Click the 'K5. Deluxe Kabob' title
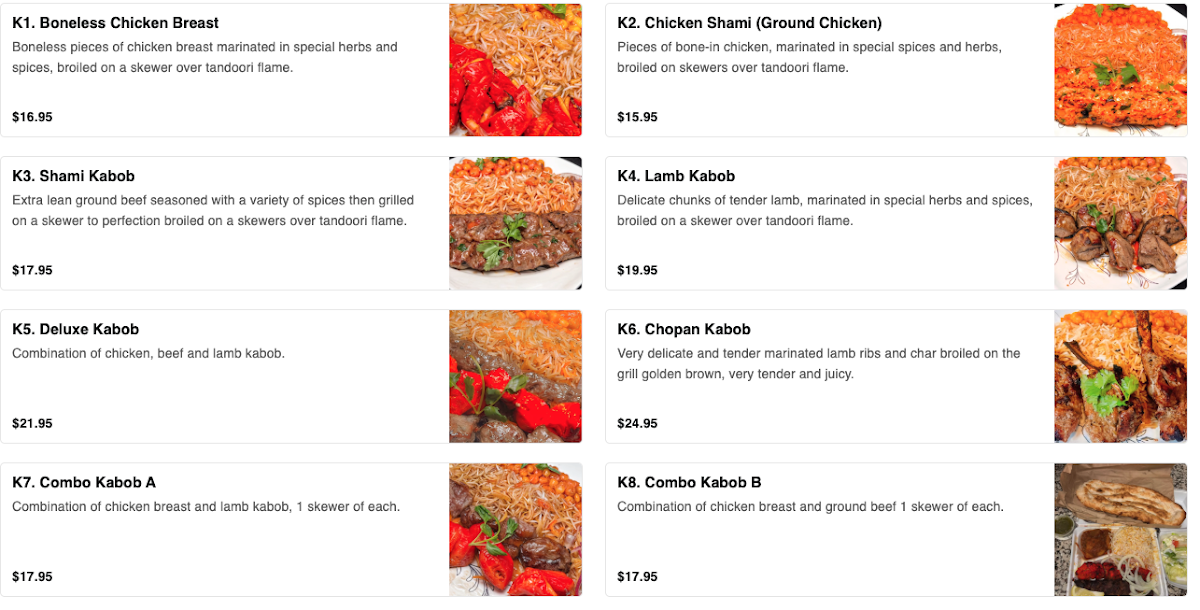1200x610 pixels. tap(75, 329)
